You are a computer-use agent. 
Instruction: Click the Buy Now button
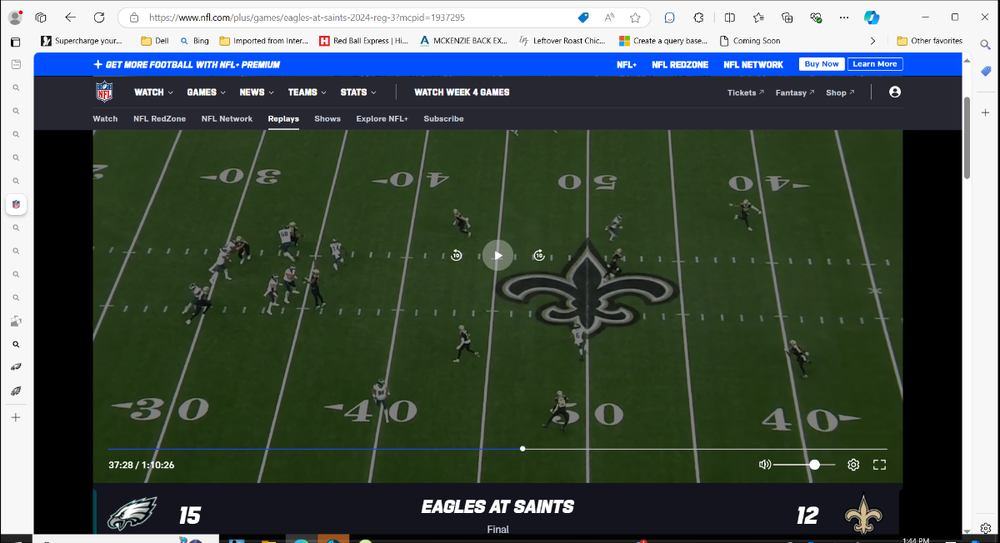[x=822, y=64]
